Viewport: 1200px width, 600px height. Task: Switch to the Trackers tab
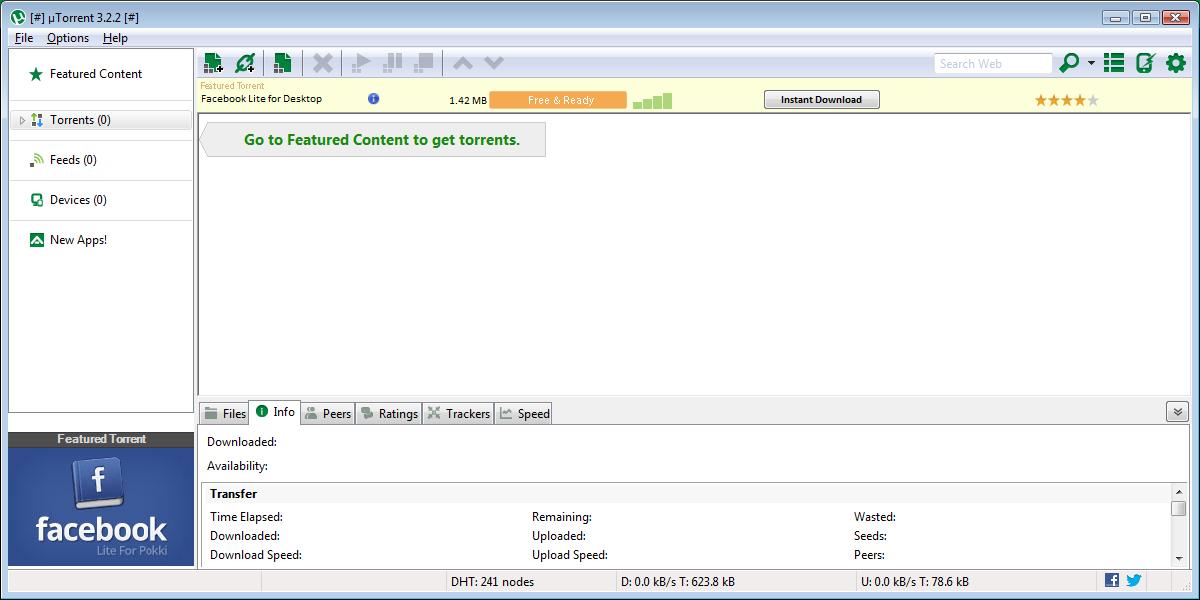(458, 413)
